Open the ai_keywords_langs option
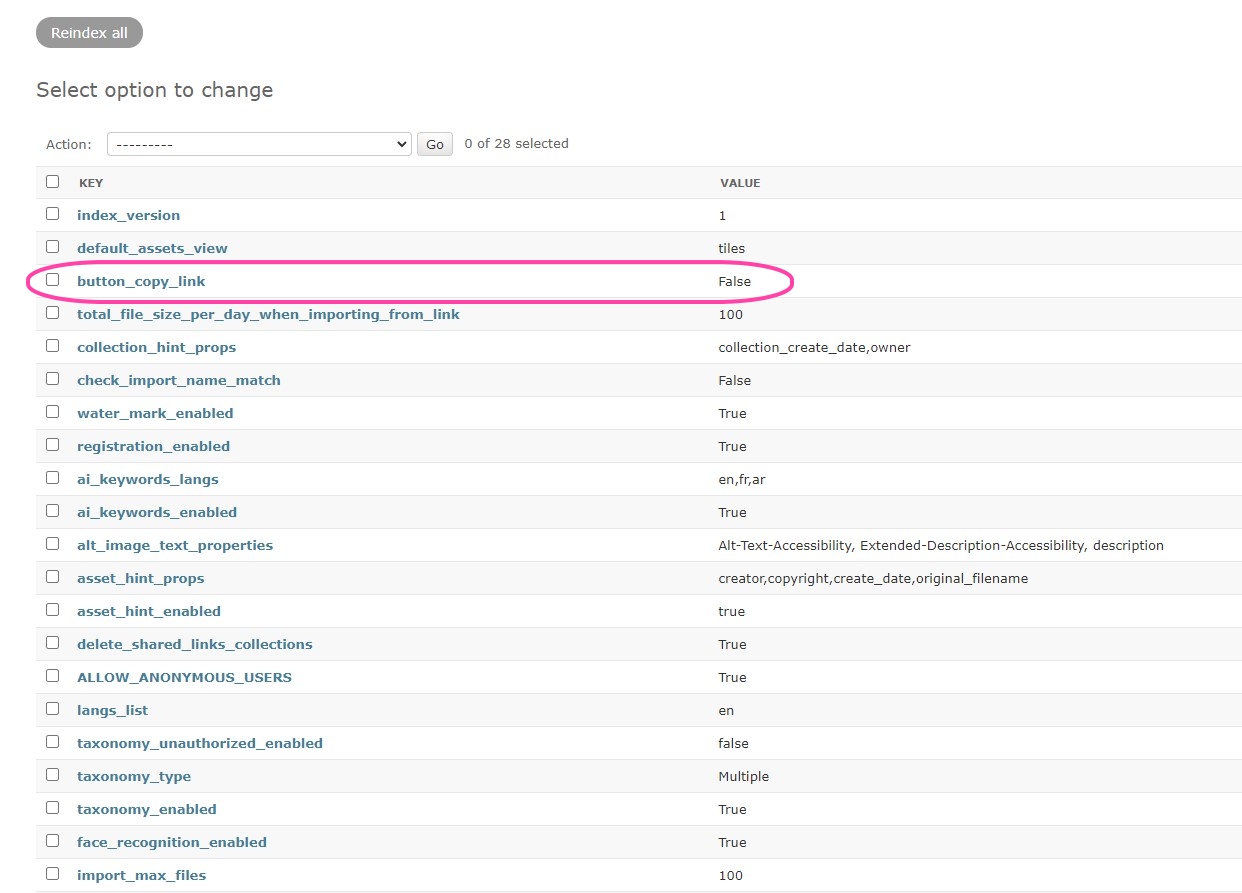The height and width of the screenshot is (893, 1242). point(147,479)
